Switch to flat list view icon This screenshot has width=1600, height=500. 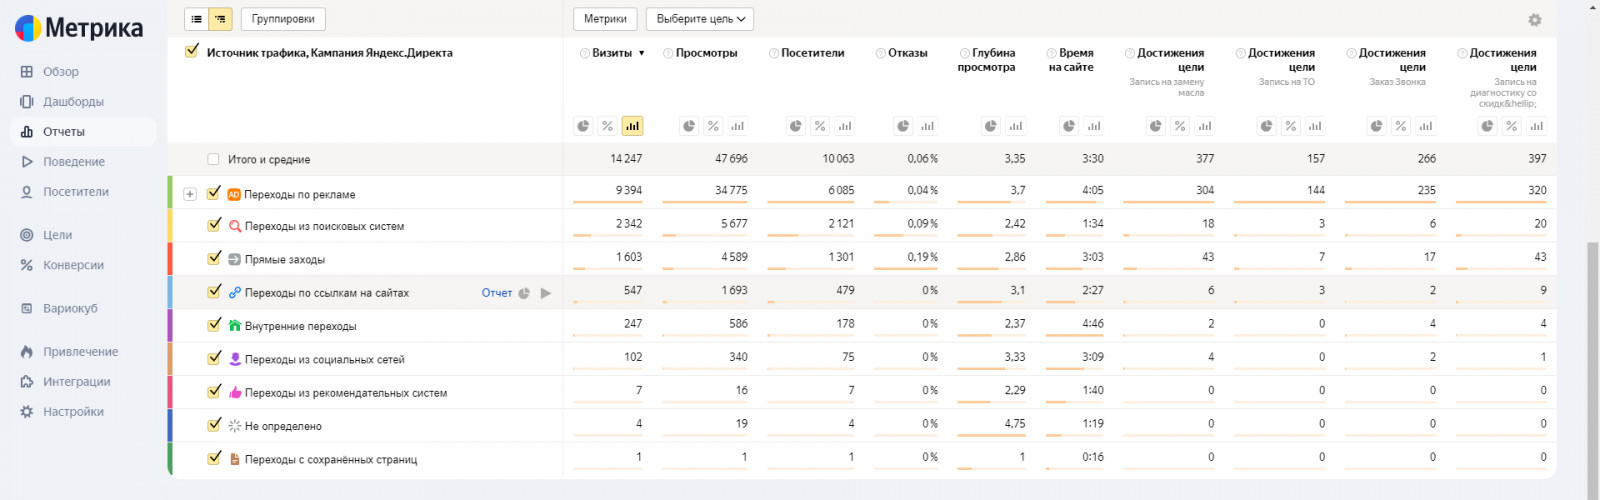[197, 19]
